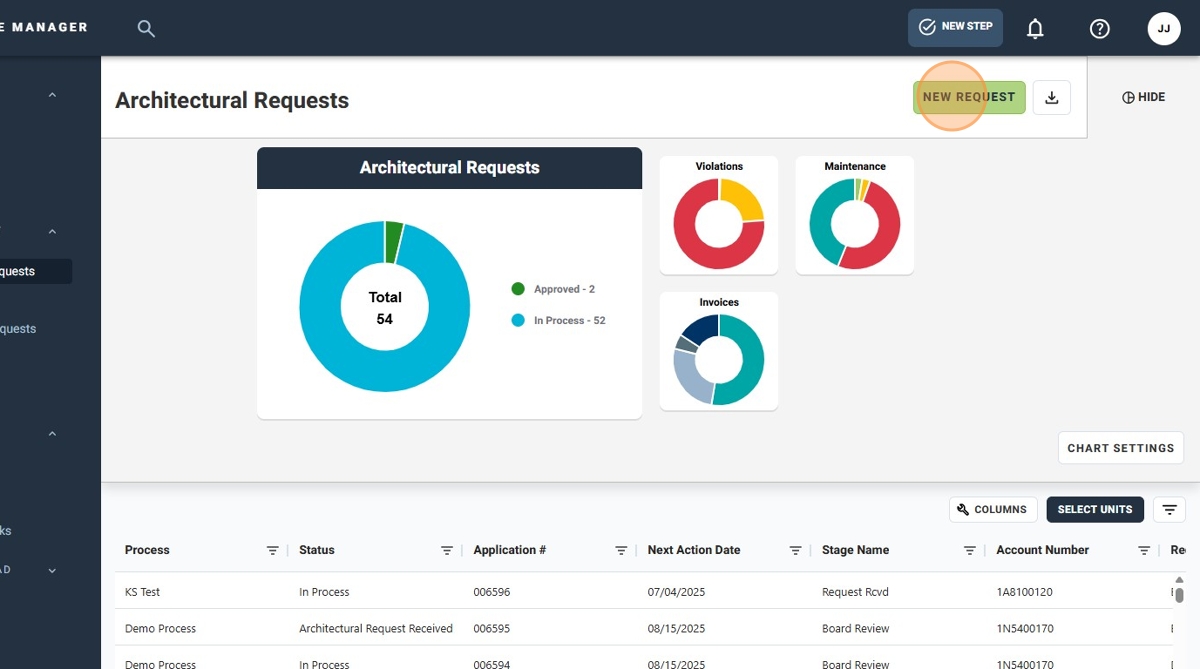This screenshot has height=669, width=1200.
Task: Click the Architectural Request Received status cell
Action: (x=376, y=629)
